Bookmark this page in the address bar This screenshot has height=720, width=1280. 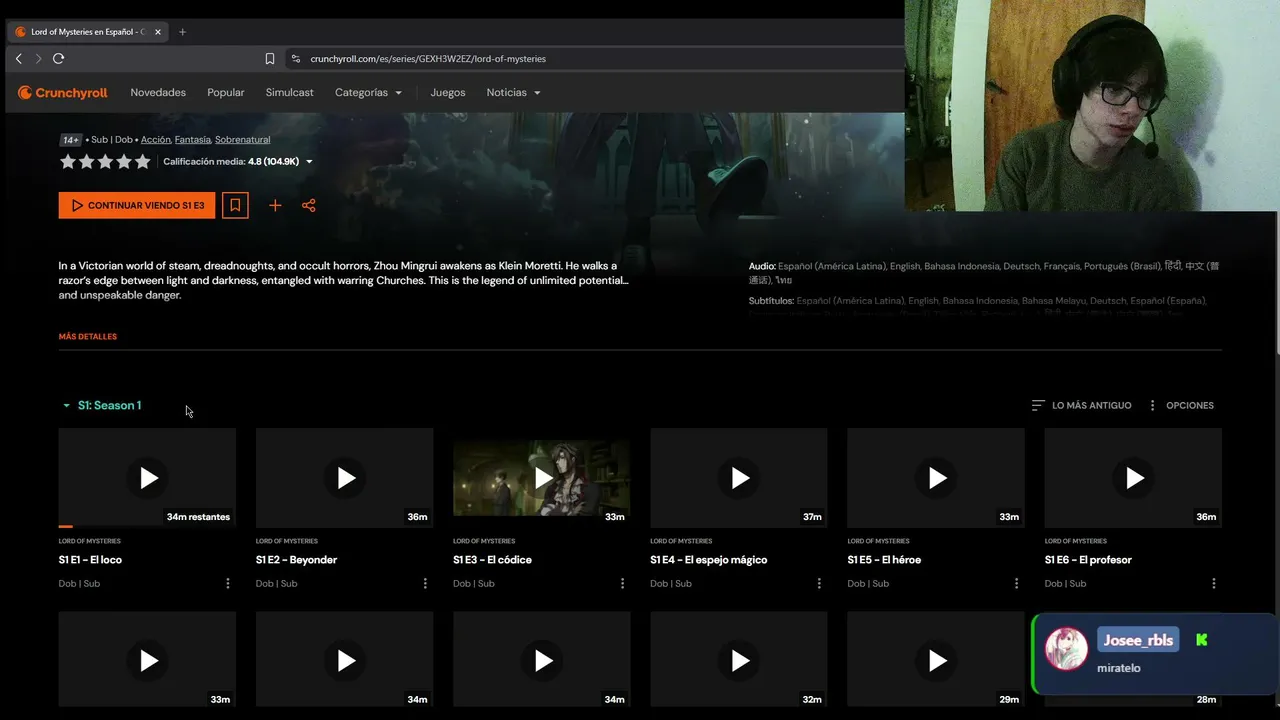270,59
